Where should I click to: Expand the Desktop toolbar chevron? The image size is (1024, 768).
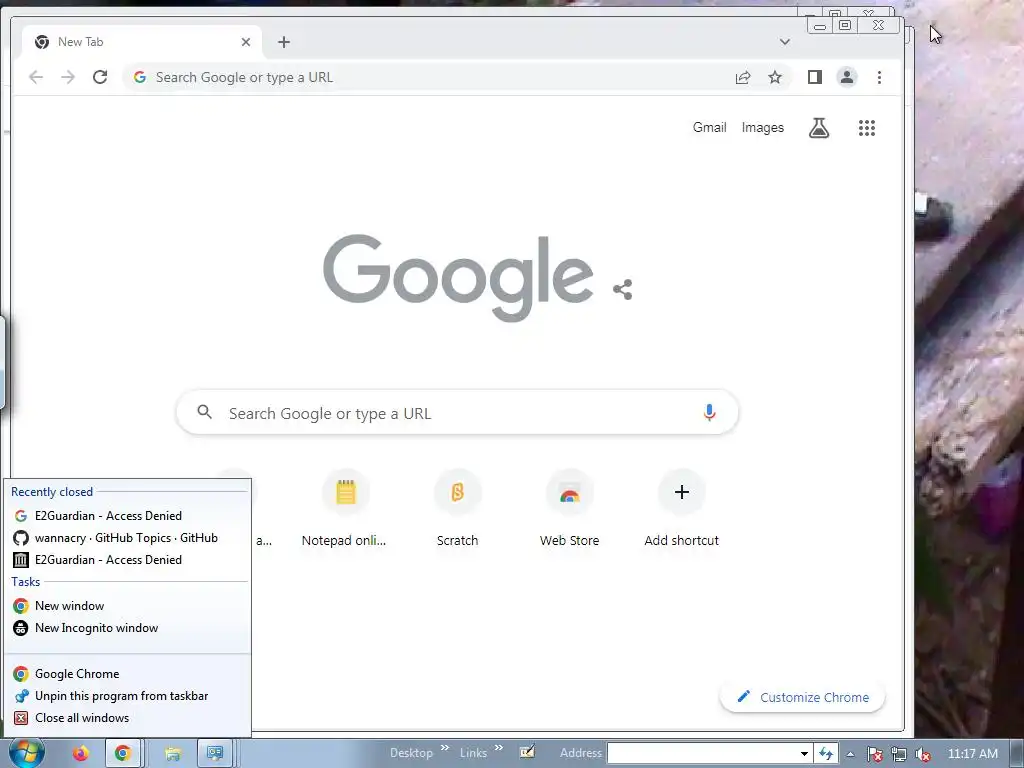pyautogui.click(x=445, y=748)
